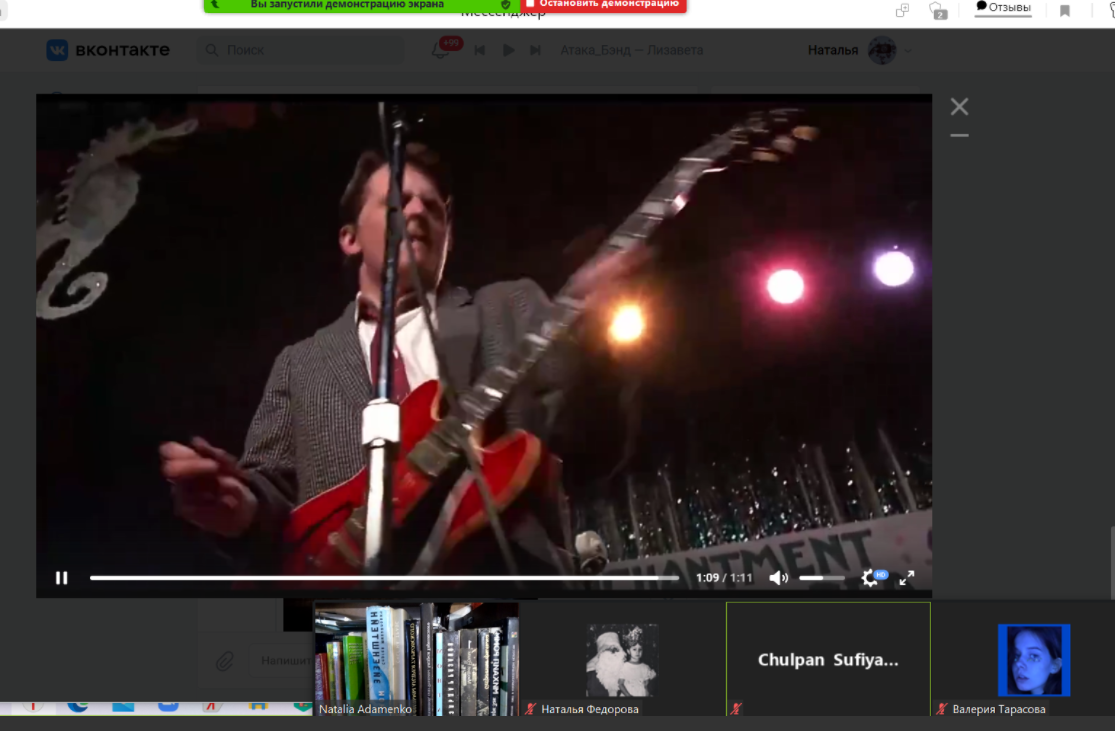
Task: Play the header audio track
Action: pyautogui.click(x=508, y=50)
